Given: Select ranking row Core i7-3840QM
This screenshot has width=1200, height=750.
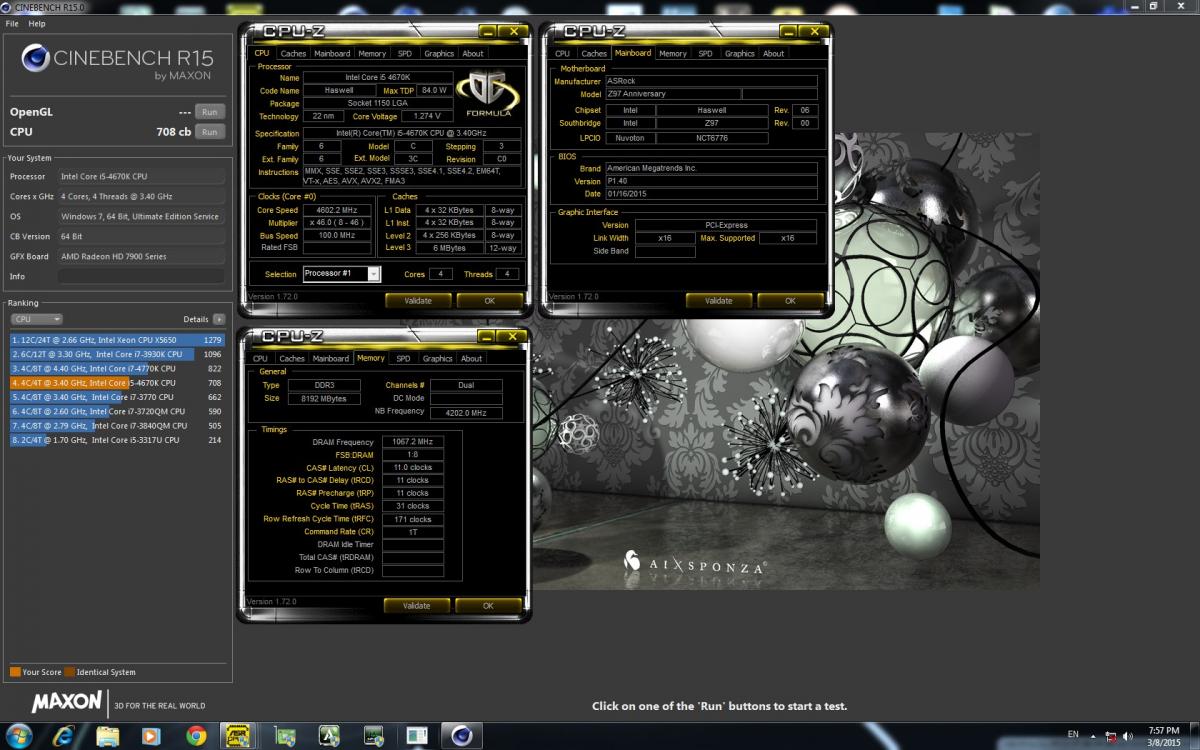Looking at the screenshot, I should click(118, 425).
